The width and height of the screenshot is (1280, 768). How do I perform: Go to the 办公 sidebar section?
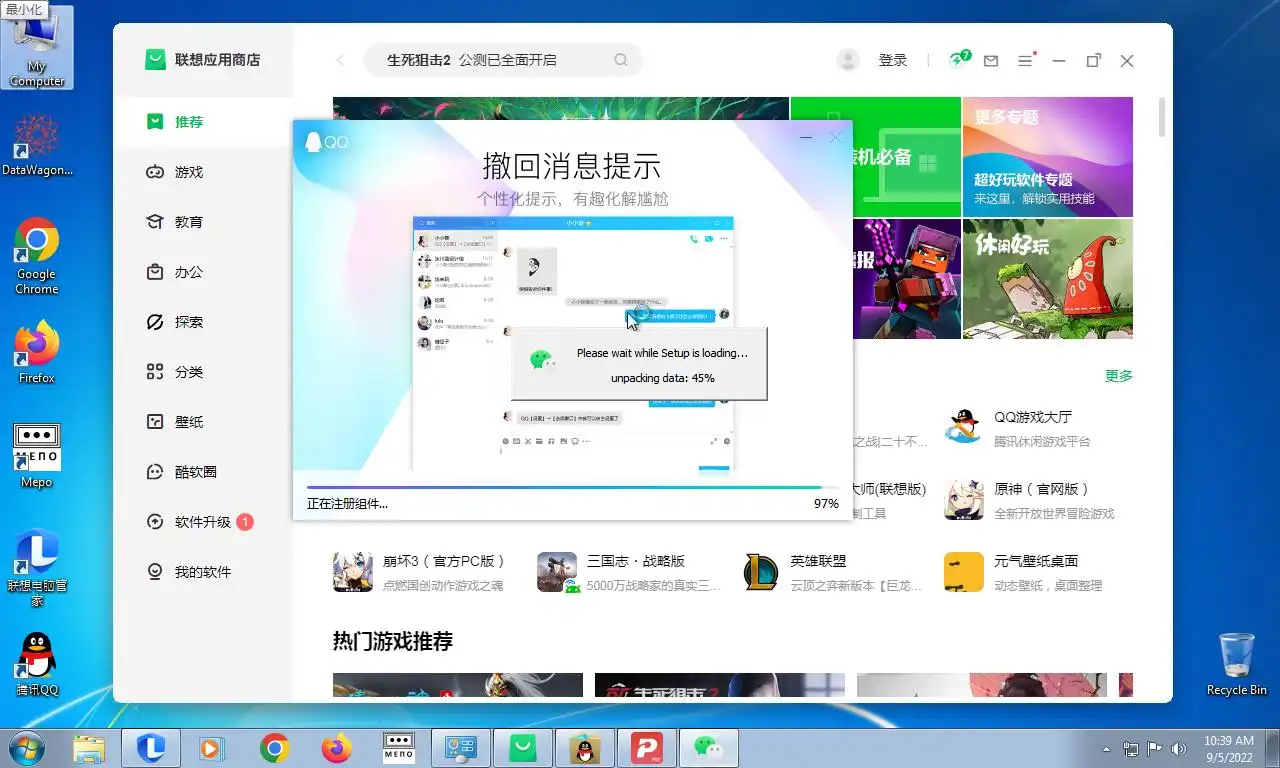pyautogui.click(x=203, y=272)
